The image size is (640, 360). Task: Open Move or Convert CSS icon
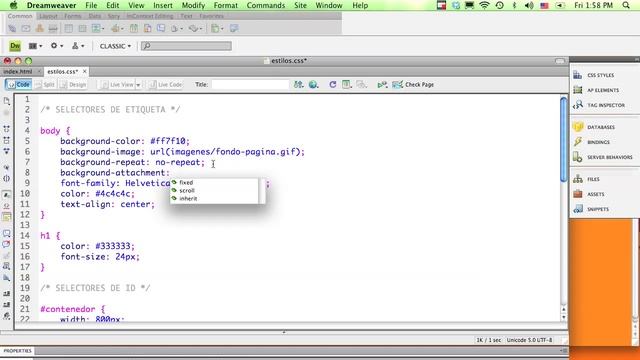(7, 278)
